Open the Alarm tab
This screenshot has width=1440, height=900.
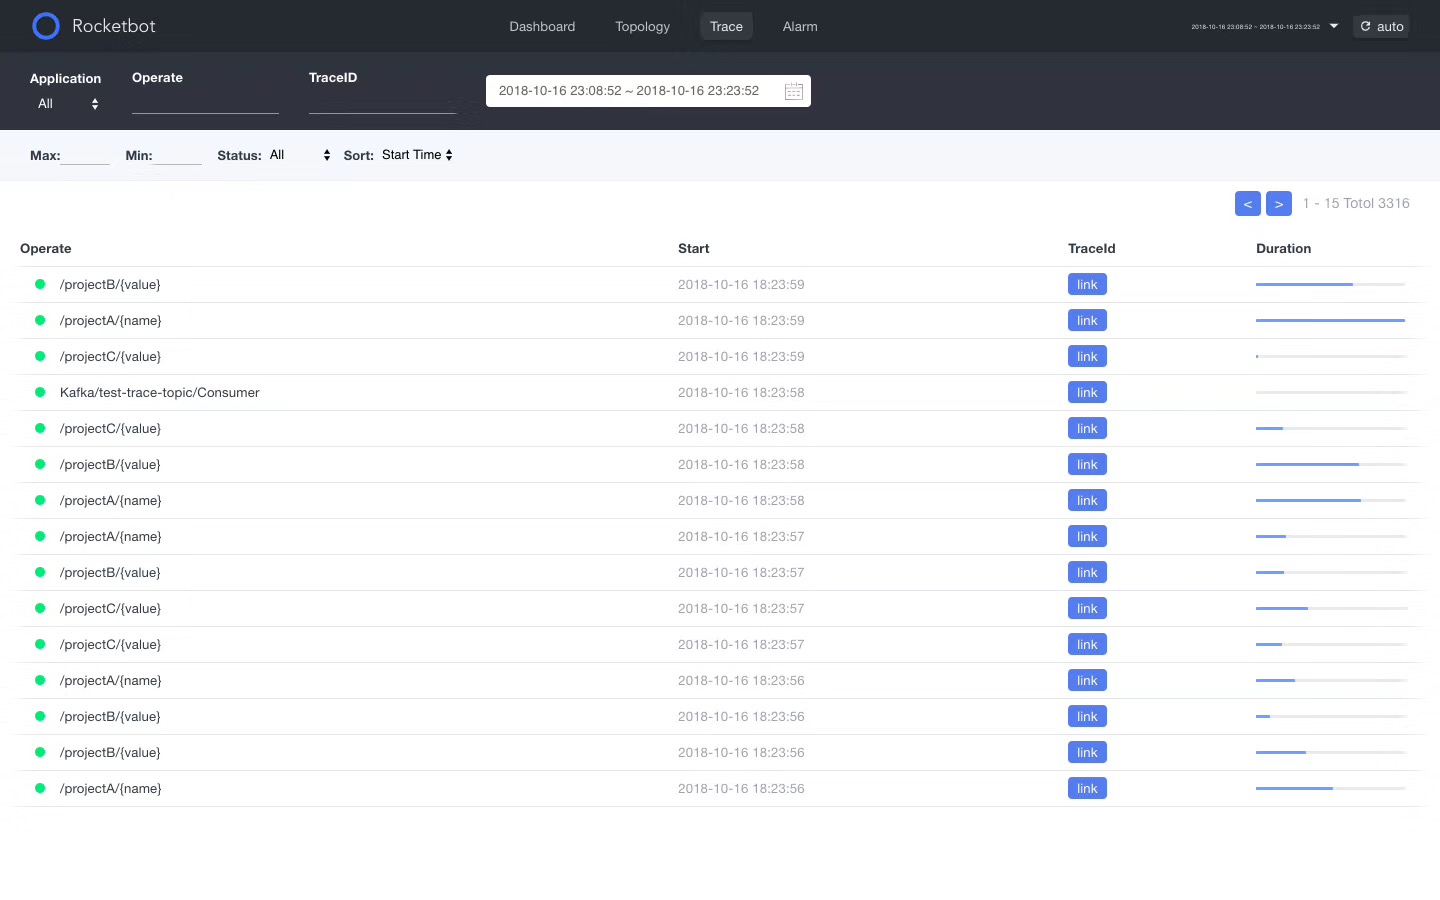click(800, 26)
